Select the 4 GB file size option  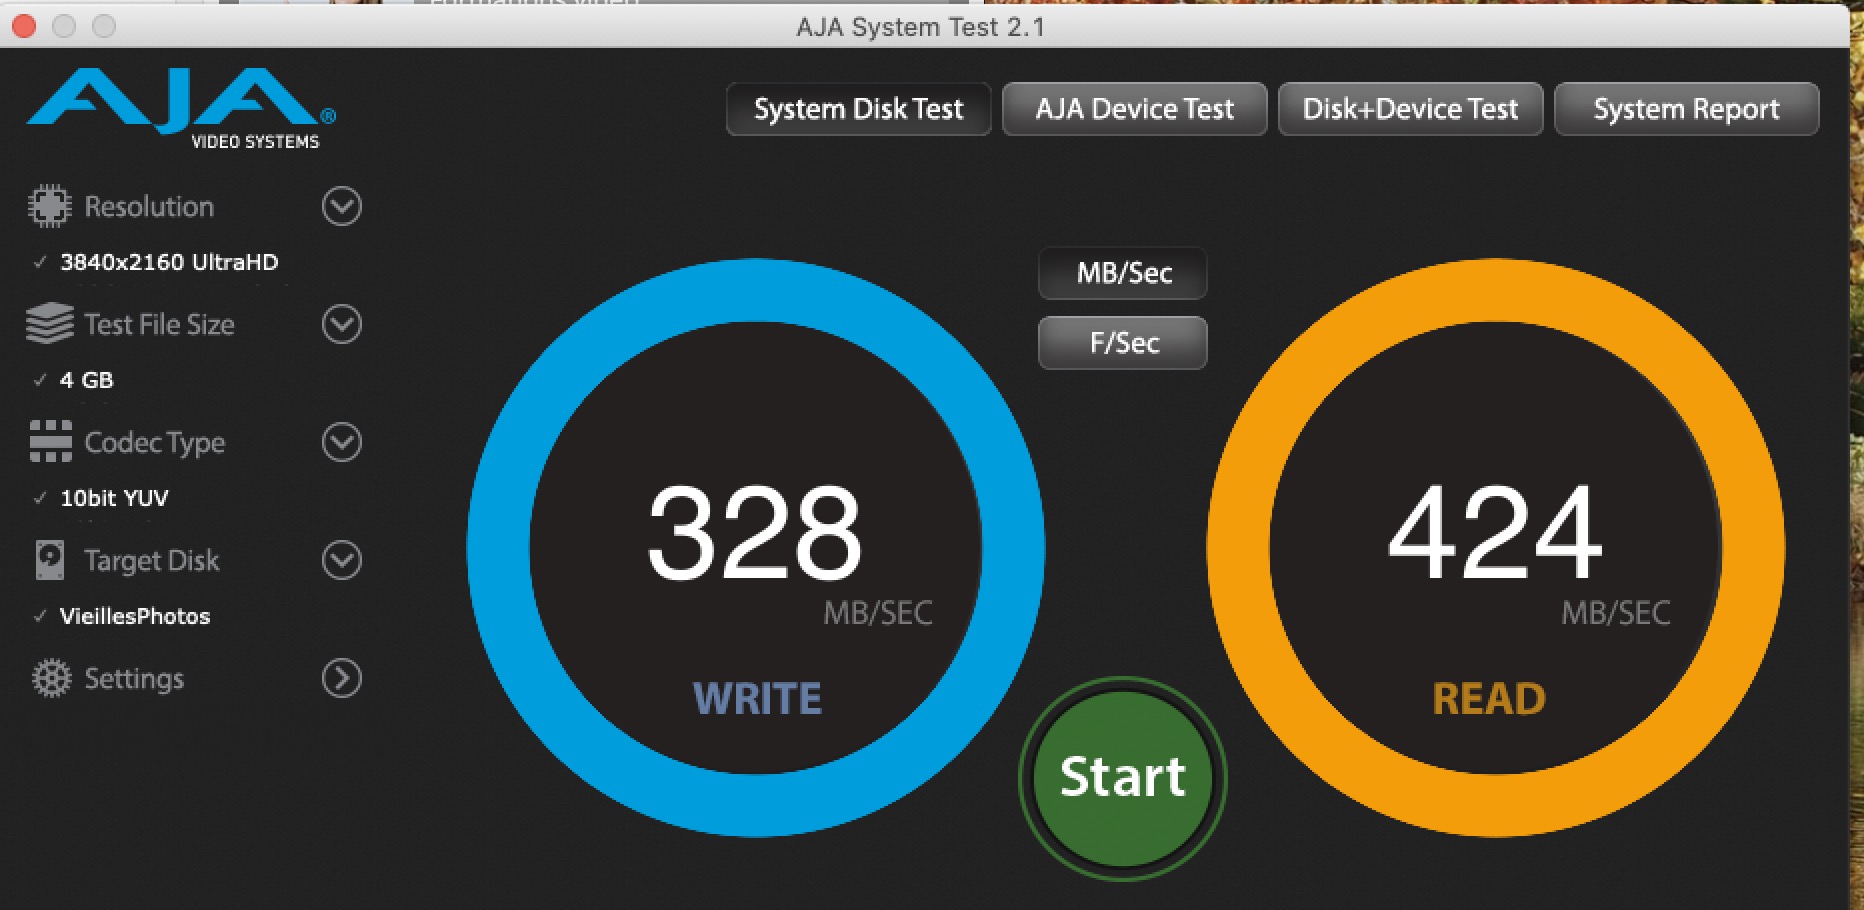point(87,380)
